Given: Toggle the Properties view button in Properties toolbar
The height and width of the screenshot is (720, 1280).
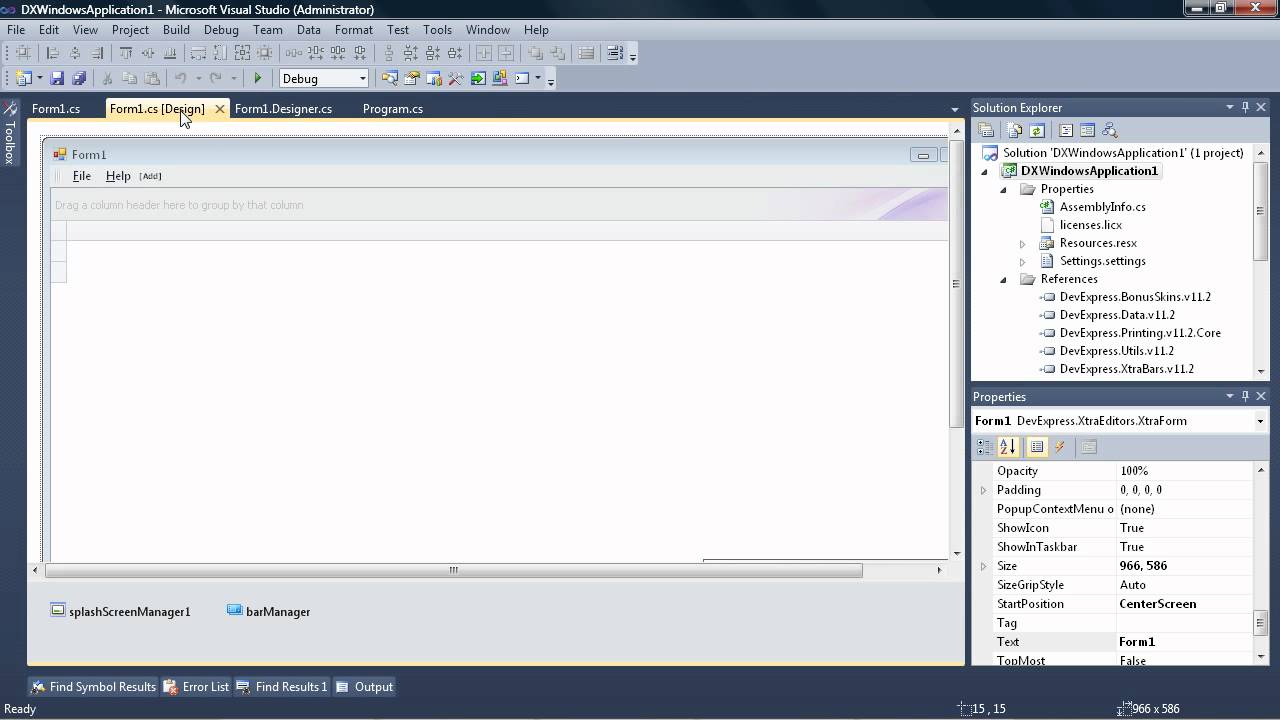Looking at the screenshot, I should click(1037, 447).
